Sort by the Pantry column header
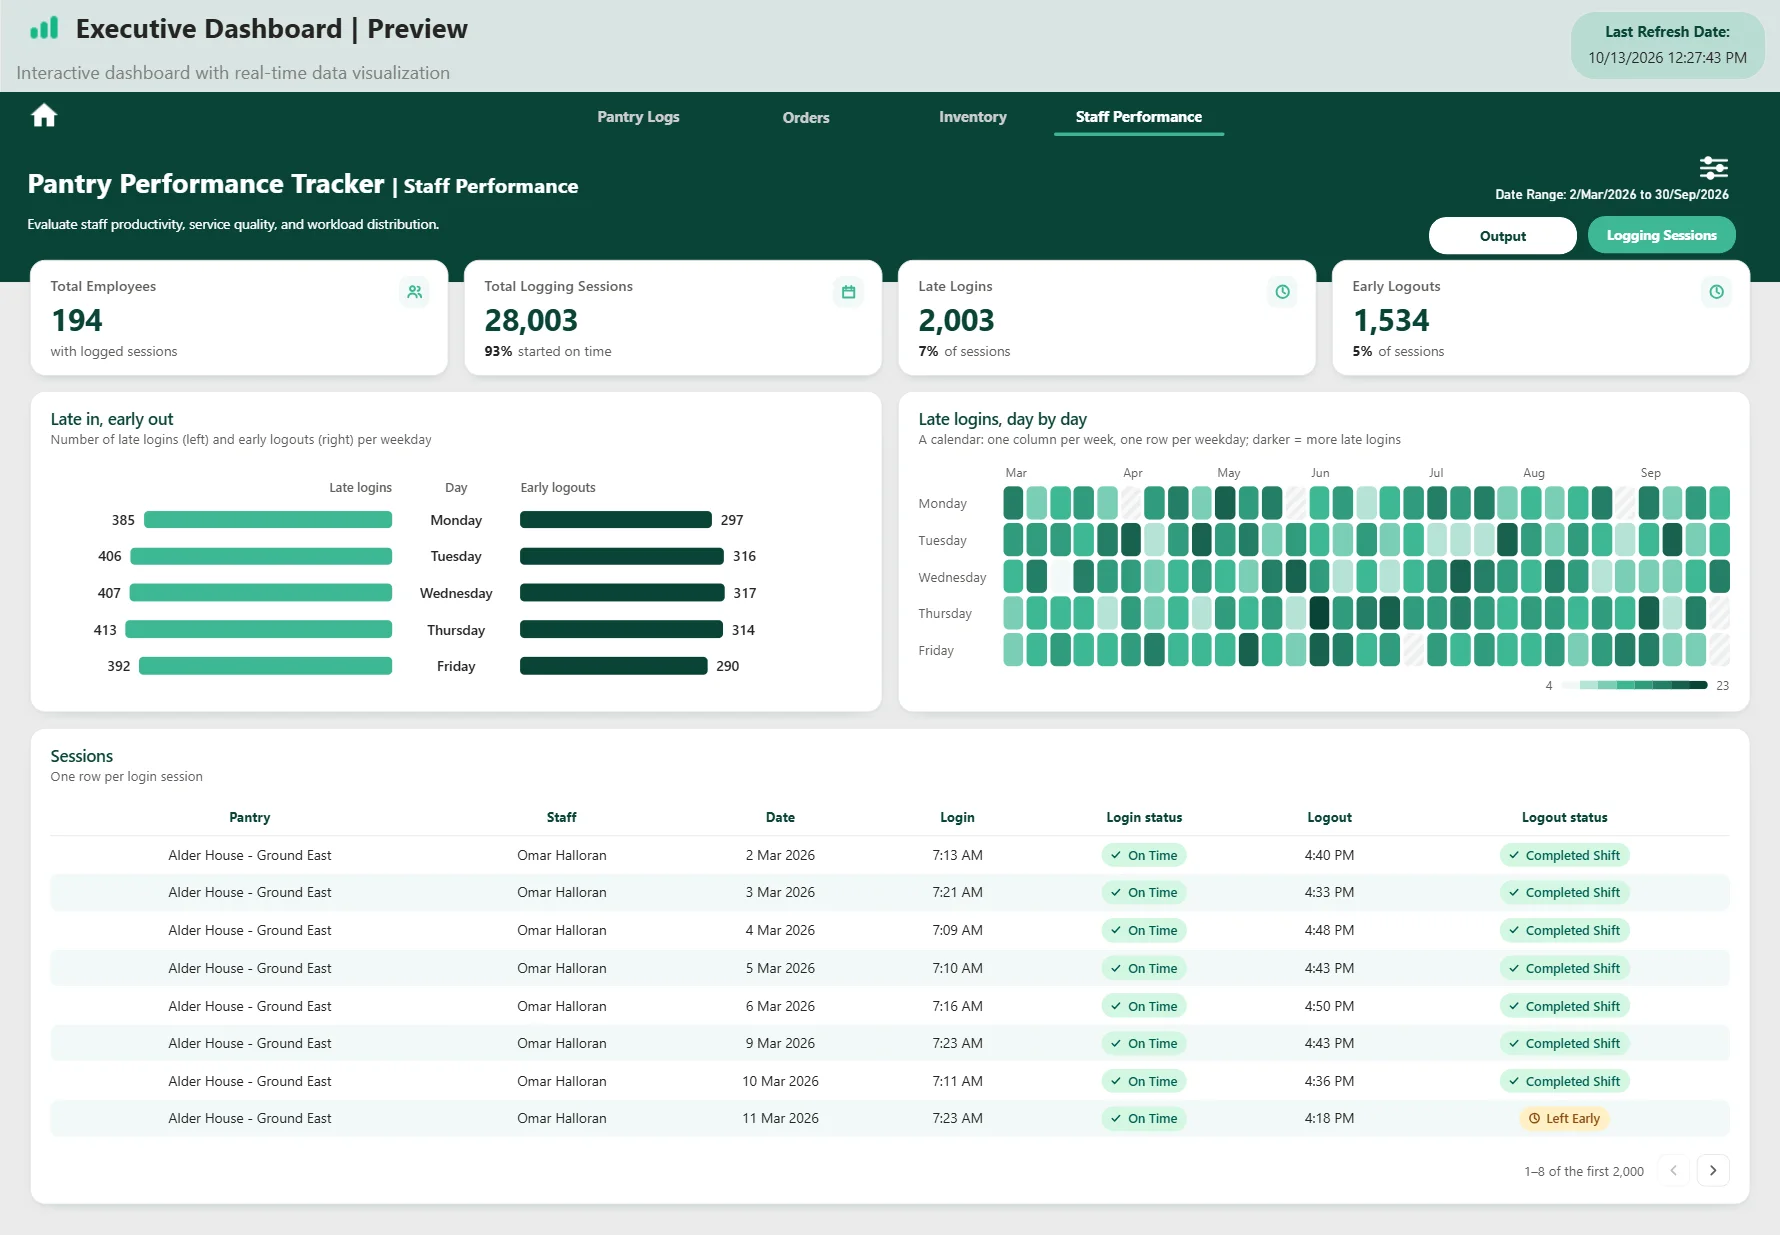 pyautogui.click(x=249, y=817)
